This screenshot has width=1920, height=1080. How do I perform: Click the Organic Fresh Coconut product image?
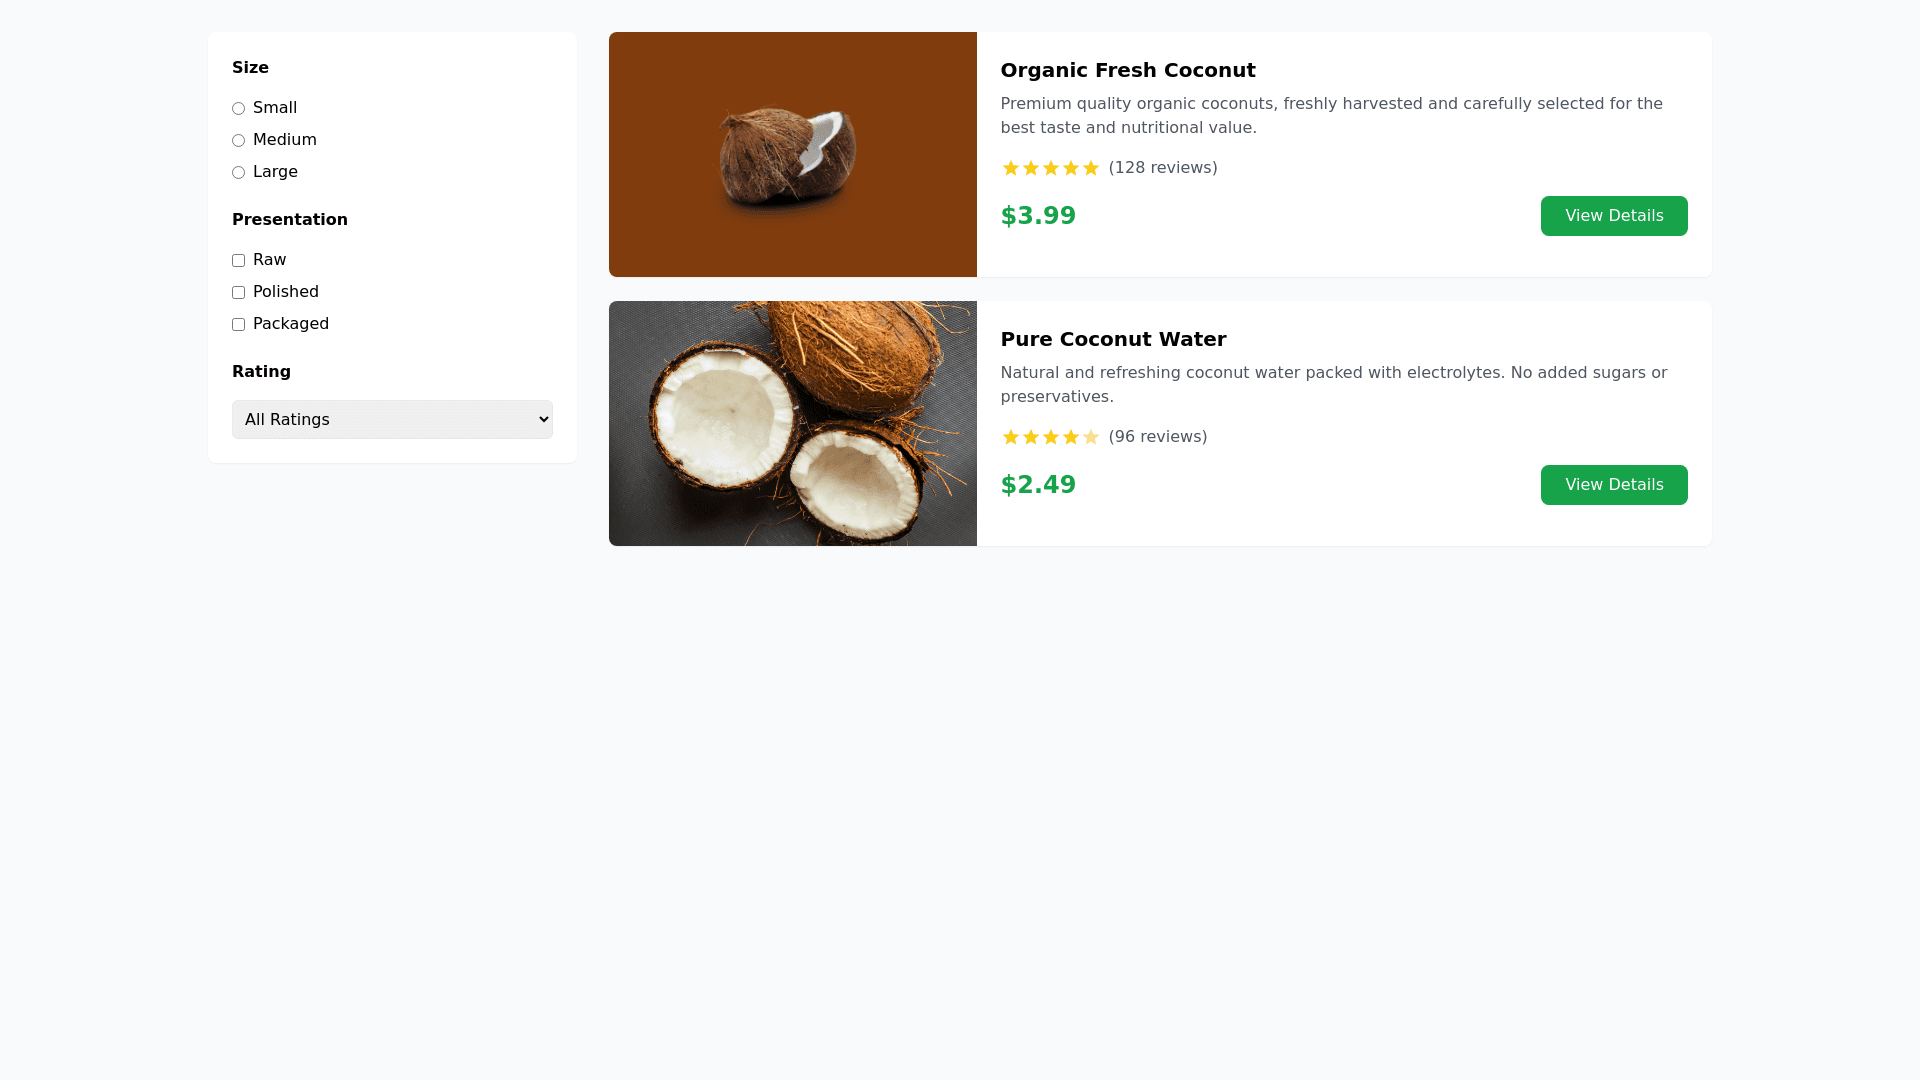coord(792,155)
